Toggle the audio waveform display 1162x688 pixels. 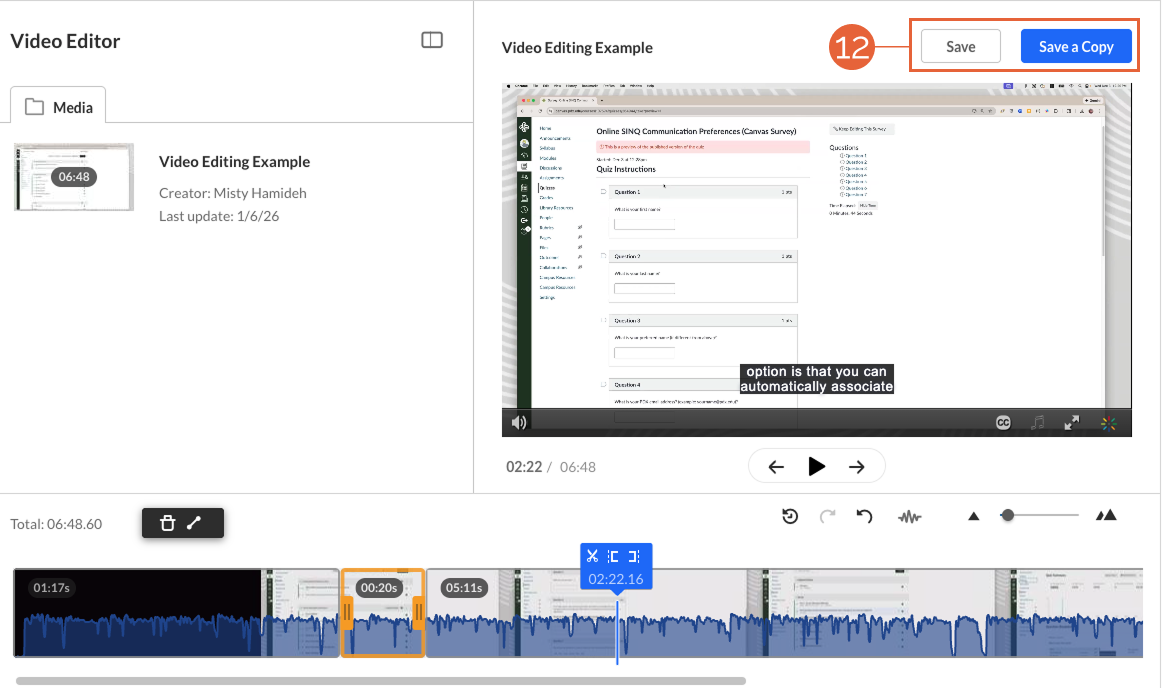910,516
